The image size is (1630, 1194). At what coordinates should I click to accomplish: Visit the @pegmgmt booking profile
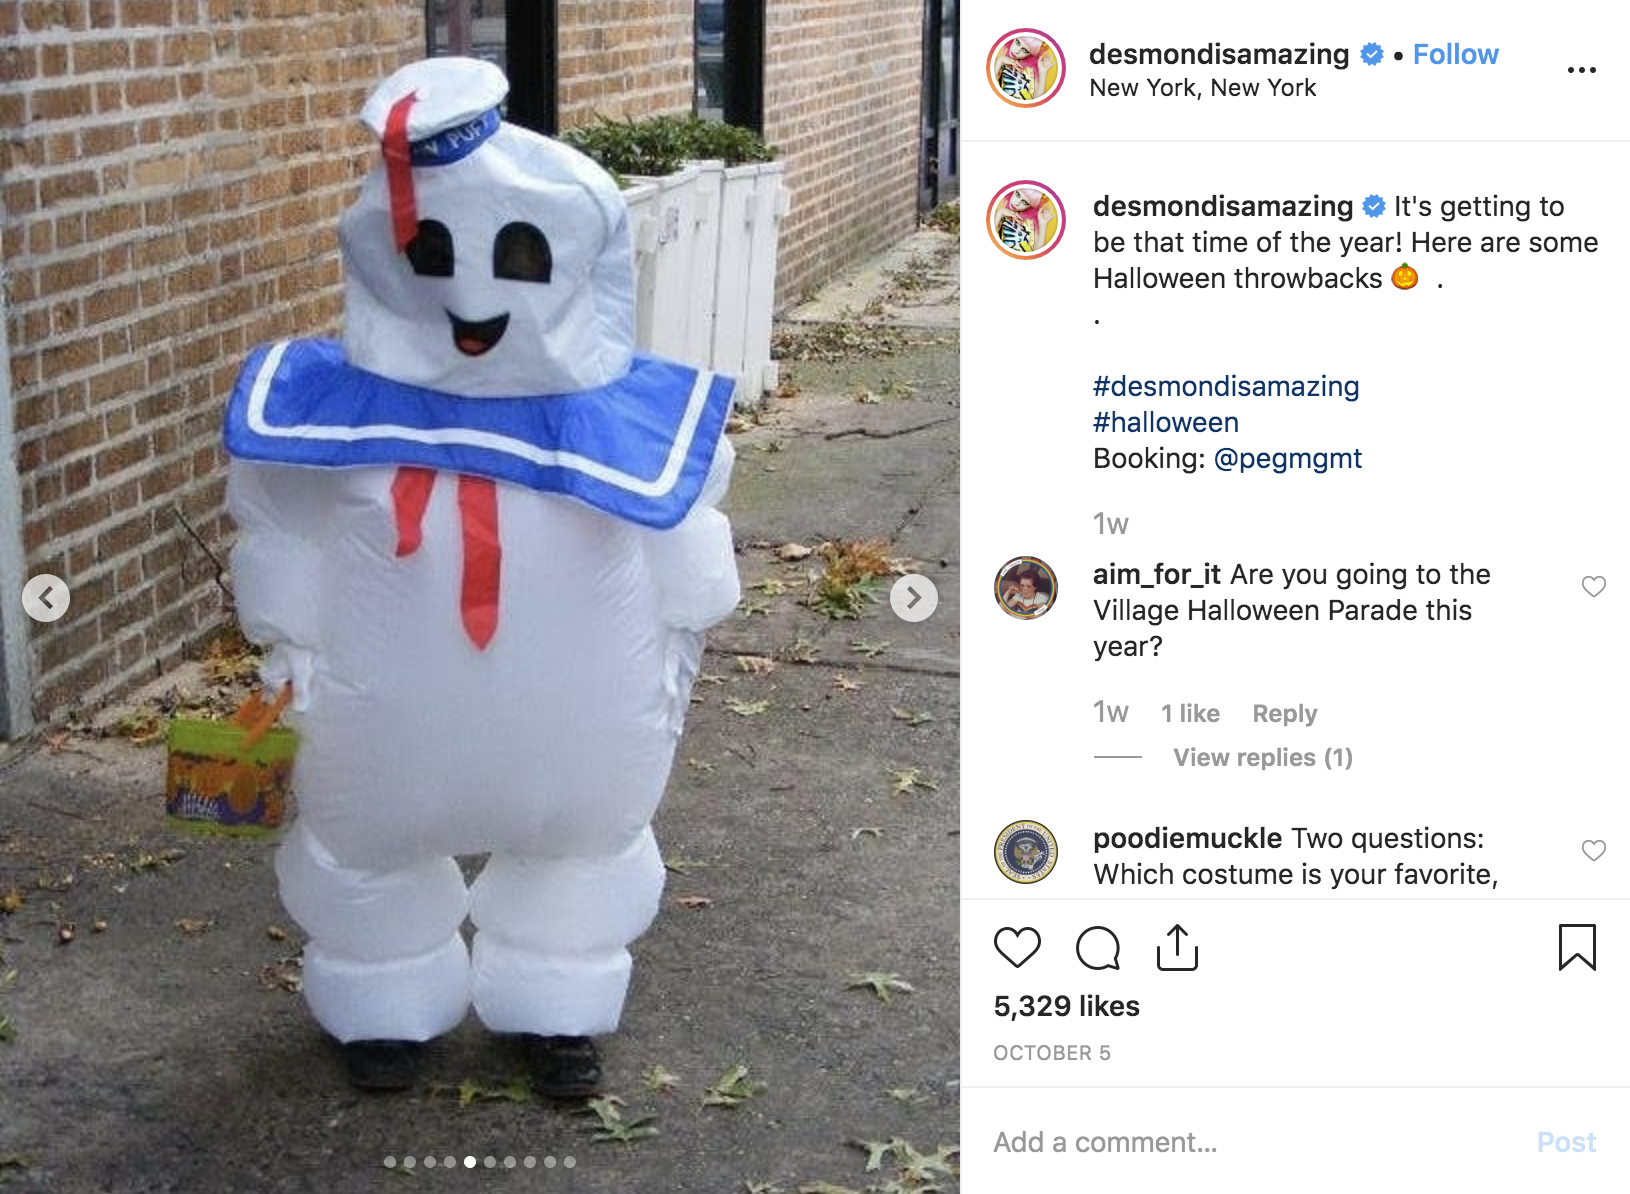(x=1287, y=458)
